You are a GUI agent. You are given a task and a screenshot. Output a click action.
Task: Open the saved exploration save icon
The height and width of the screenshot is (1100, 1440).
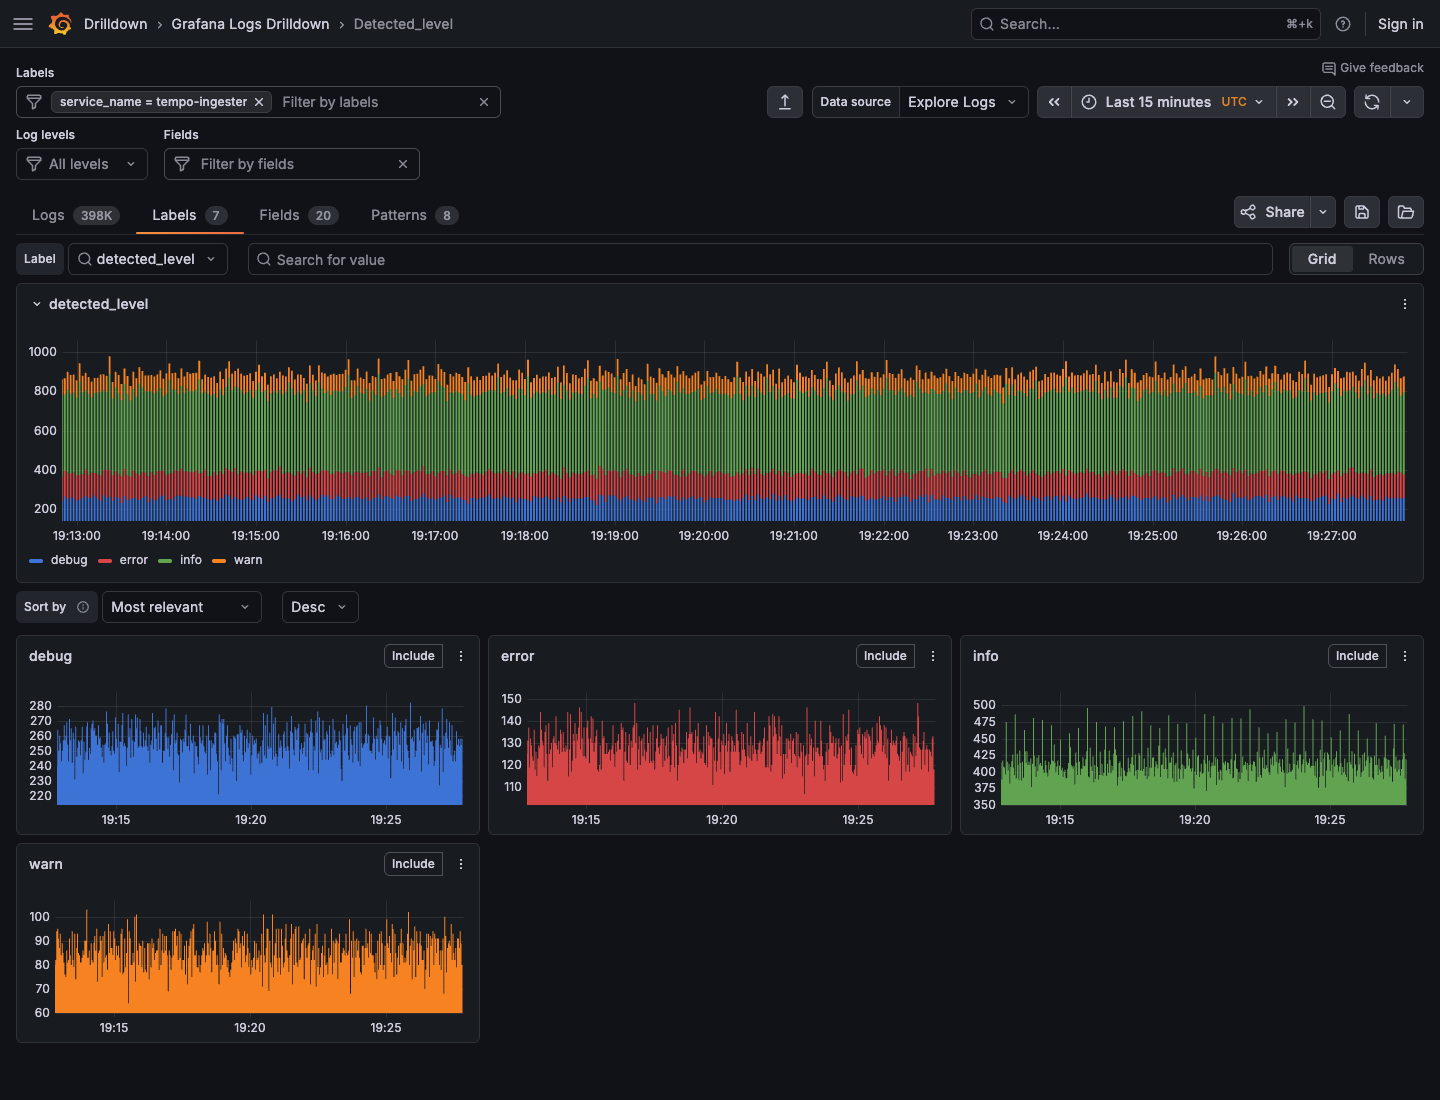(x=1361, y=212)
